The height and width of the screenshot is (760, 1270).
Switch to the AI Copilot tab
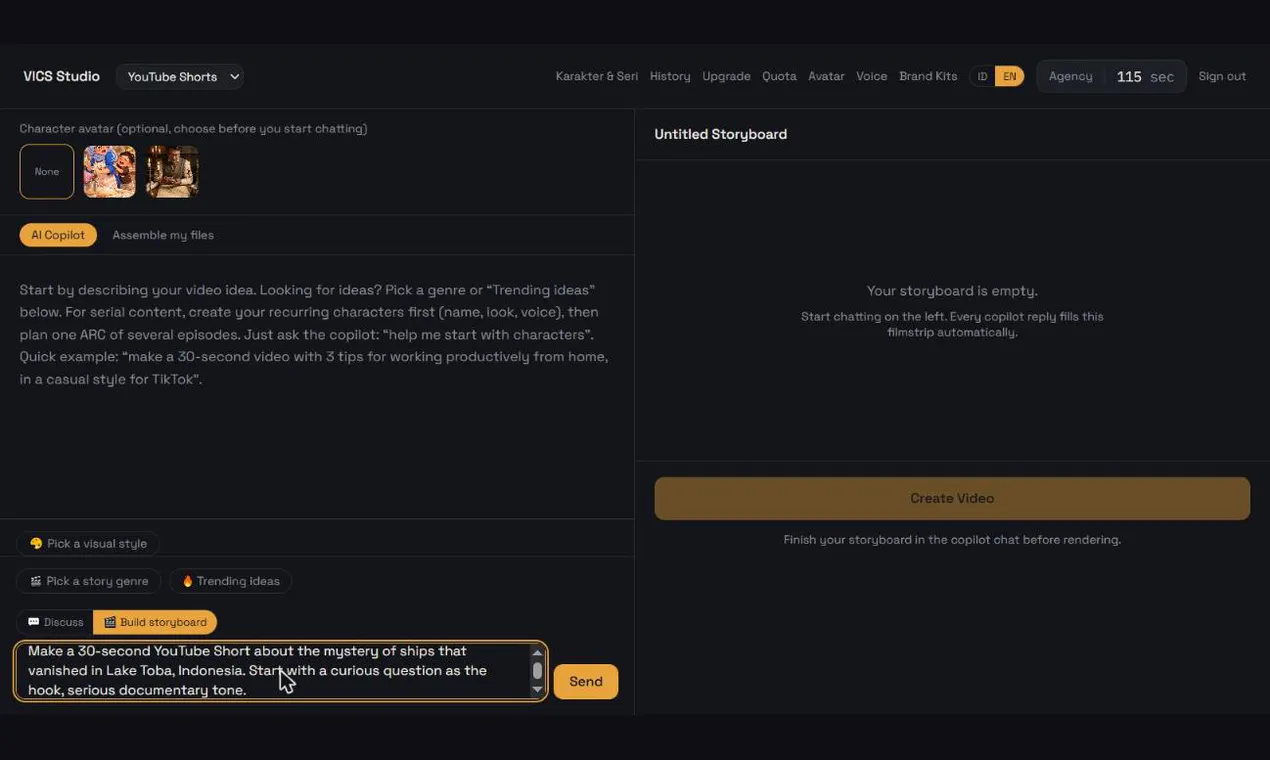point(58,235)
